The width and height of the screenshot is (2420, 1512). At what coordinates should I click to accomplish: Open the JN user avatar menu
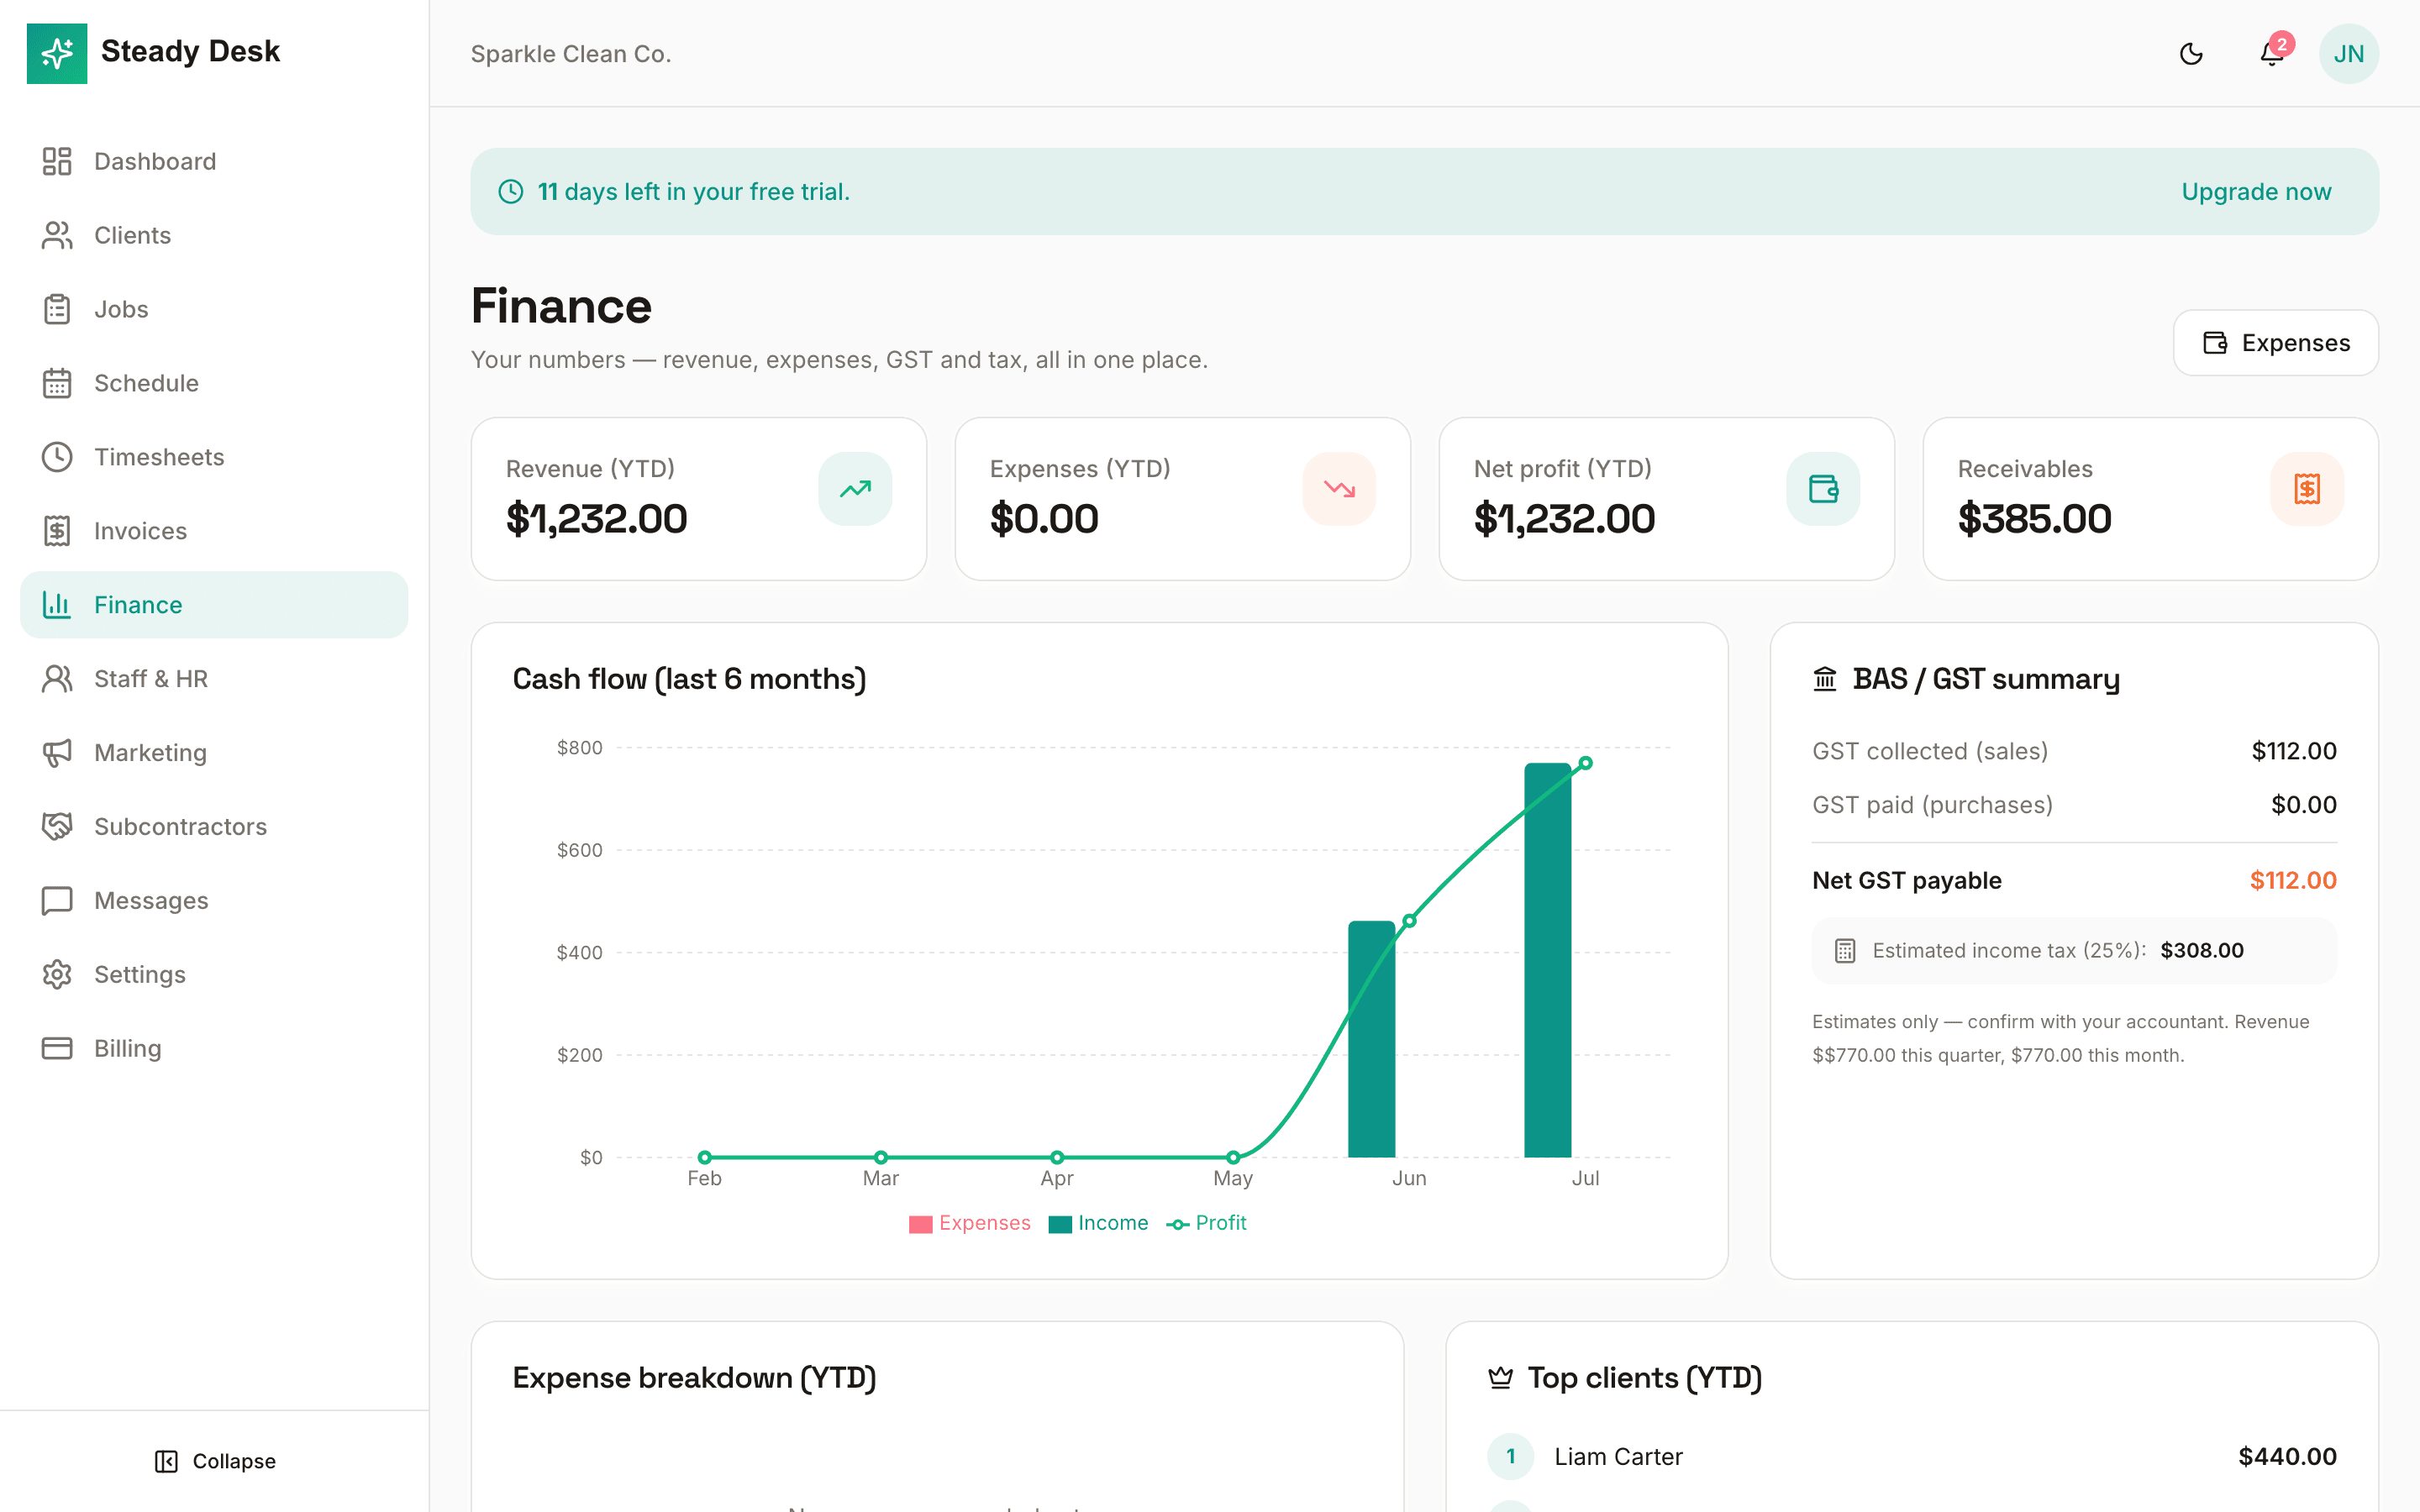tap(2348, 54)
